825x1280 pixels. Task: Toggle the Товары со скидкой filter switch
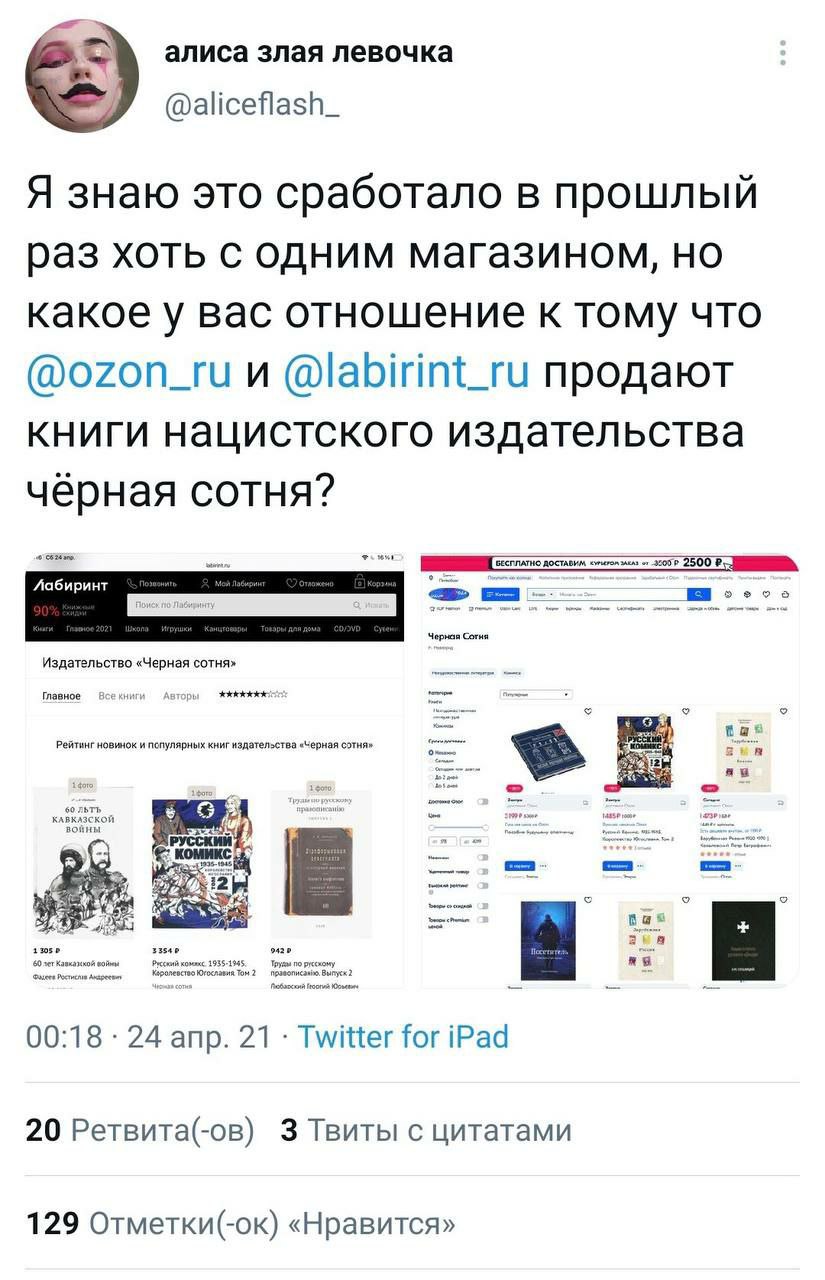[483, 906]
